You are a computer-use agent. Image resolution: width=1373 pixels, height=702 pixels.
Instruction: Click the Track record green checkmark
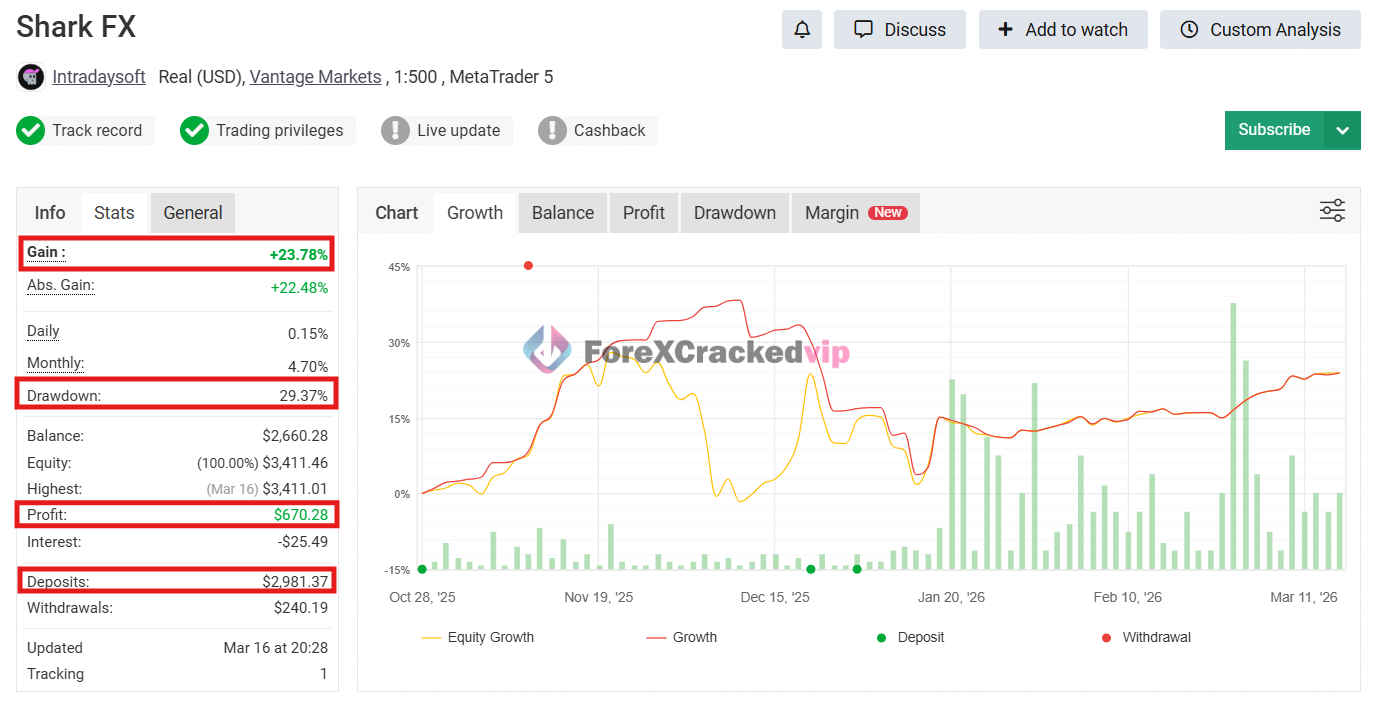pos(31,130)
